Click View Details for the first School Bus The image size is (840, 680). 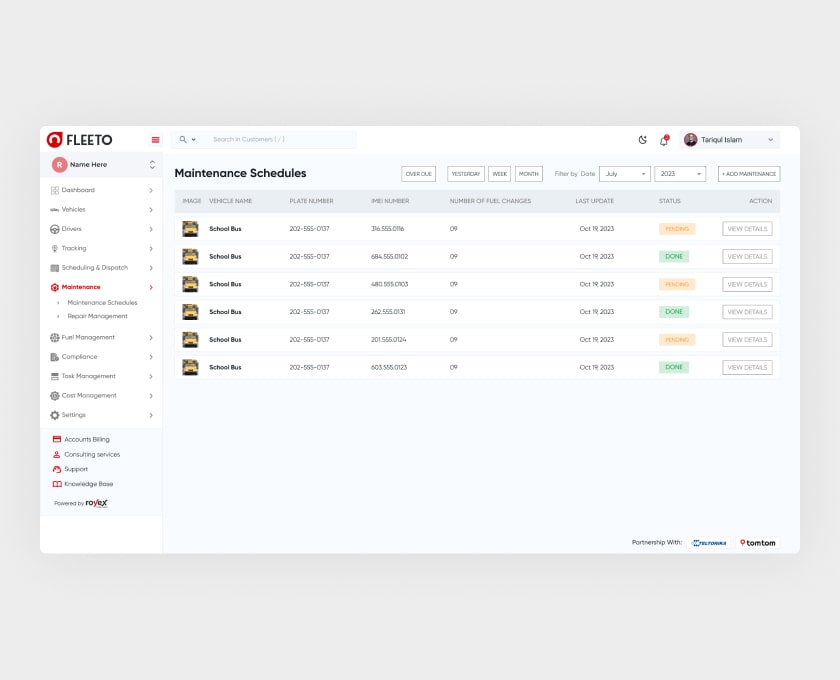pos(747,229)
